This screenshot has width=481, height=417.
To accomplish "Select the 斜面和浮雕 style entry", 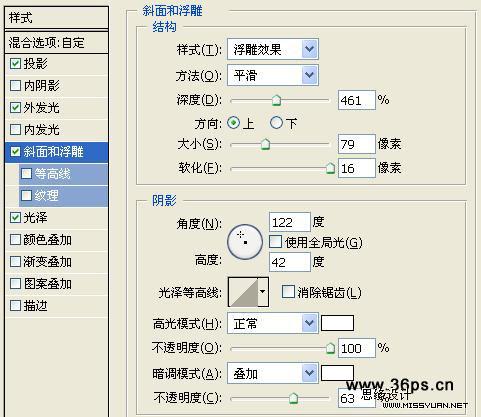I will click(57, 152).
